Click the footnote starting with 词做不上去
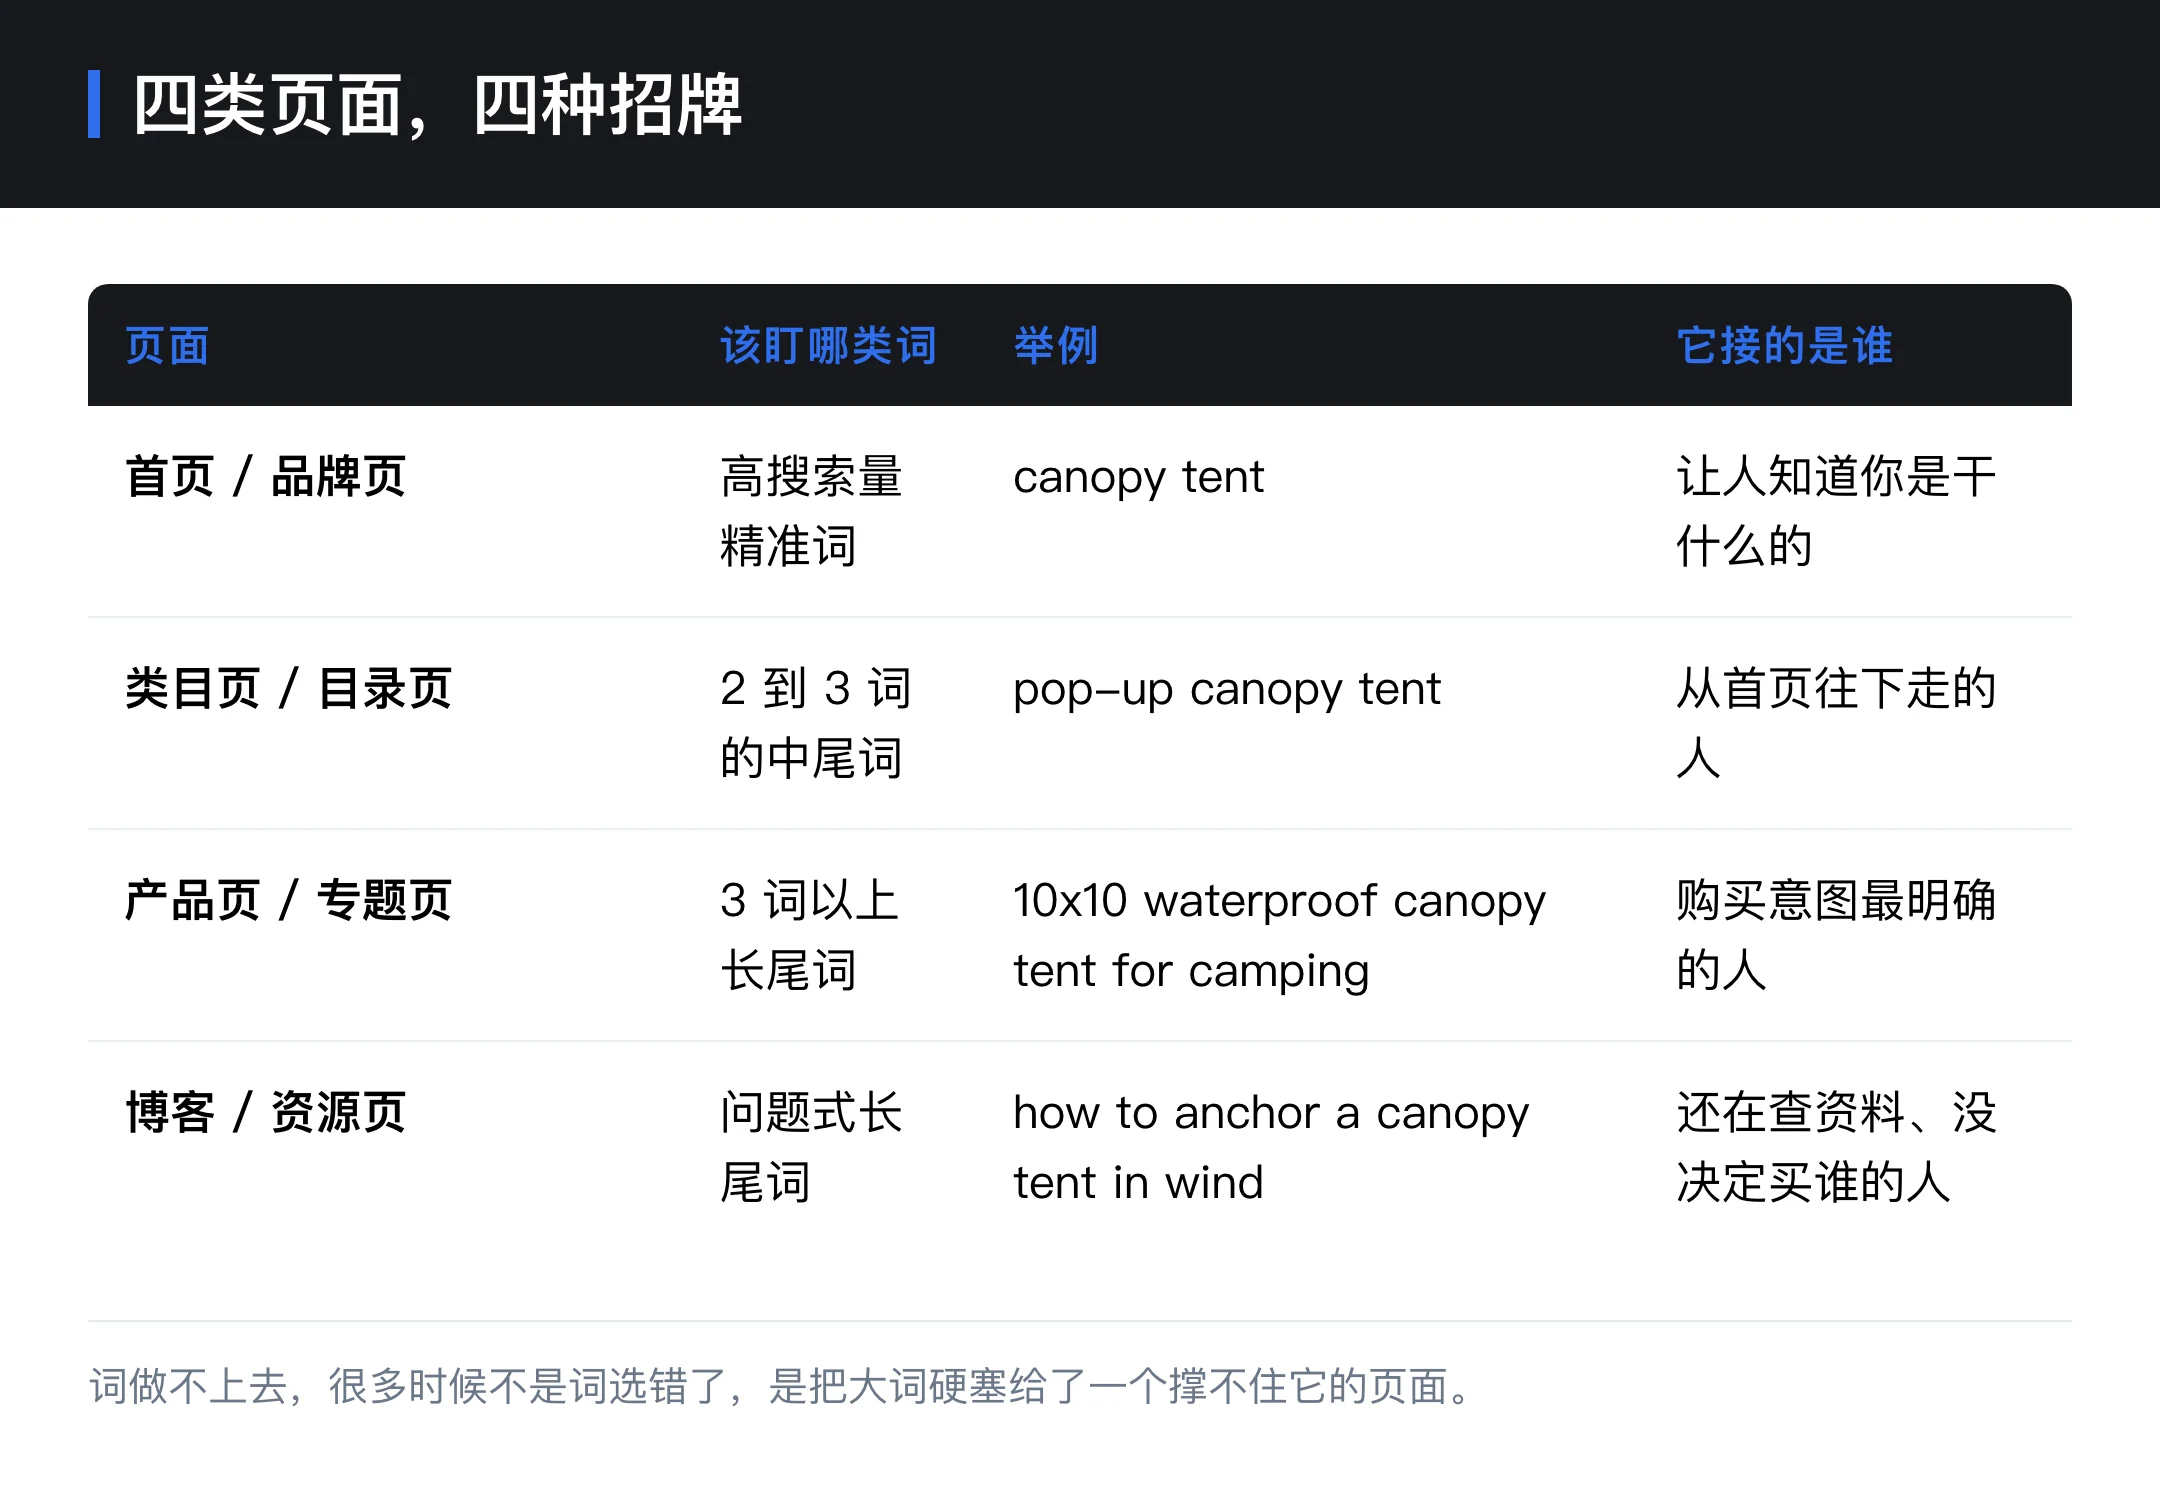This screenshot has width=2160, height=1488. pos(780,1386)
